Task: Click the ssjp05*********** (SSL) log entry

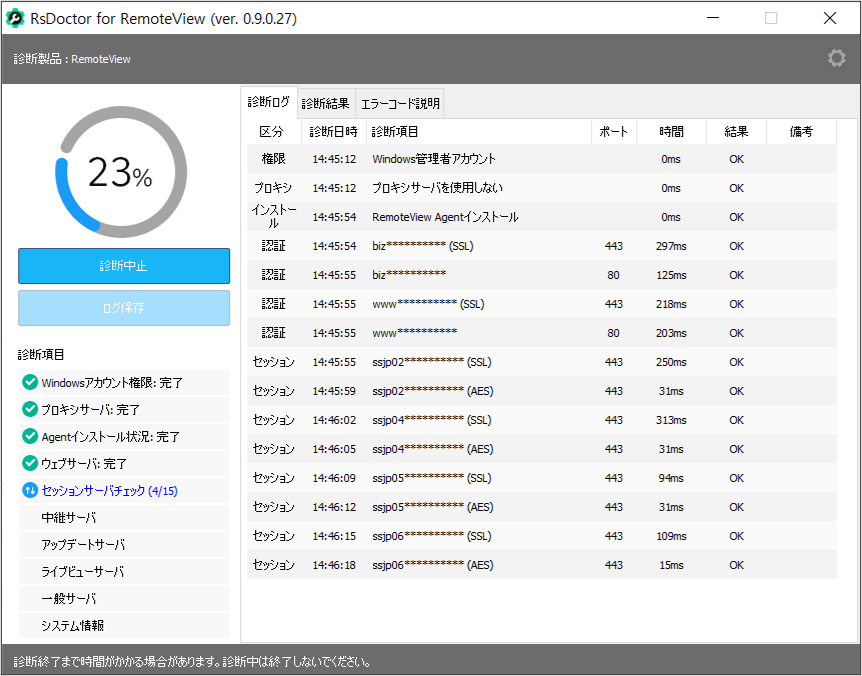Action: [541, 478]
